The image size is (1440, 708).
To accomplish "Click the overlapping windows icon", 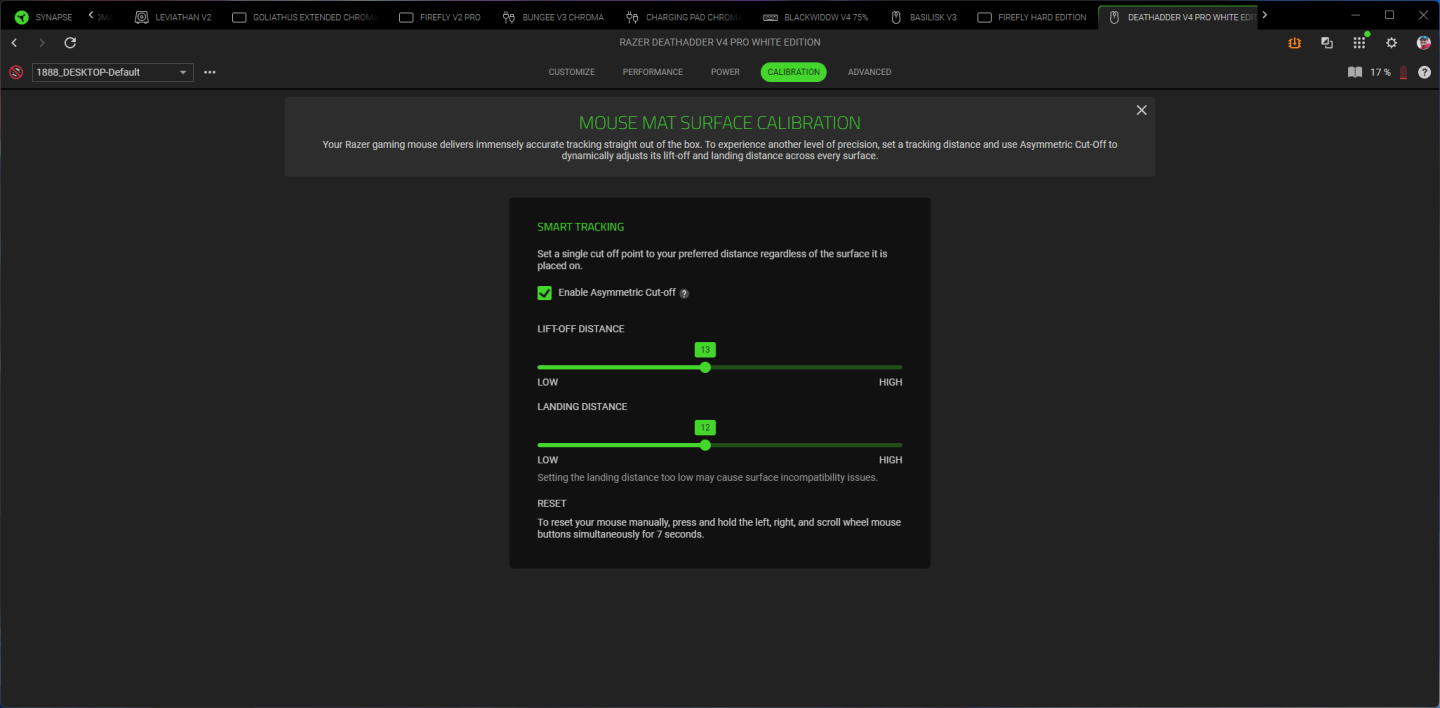I will point(1327,43).
